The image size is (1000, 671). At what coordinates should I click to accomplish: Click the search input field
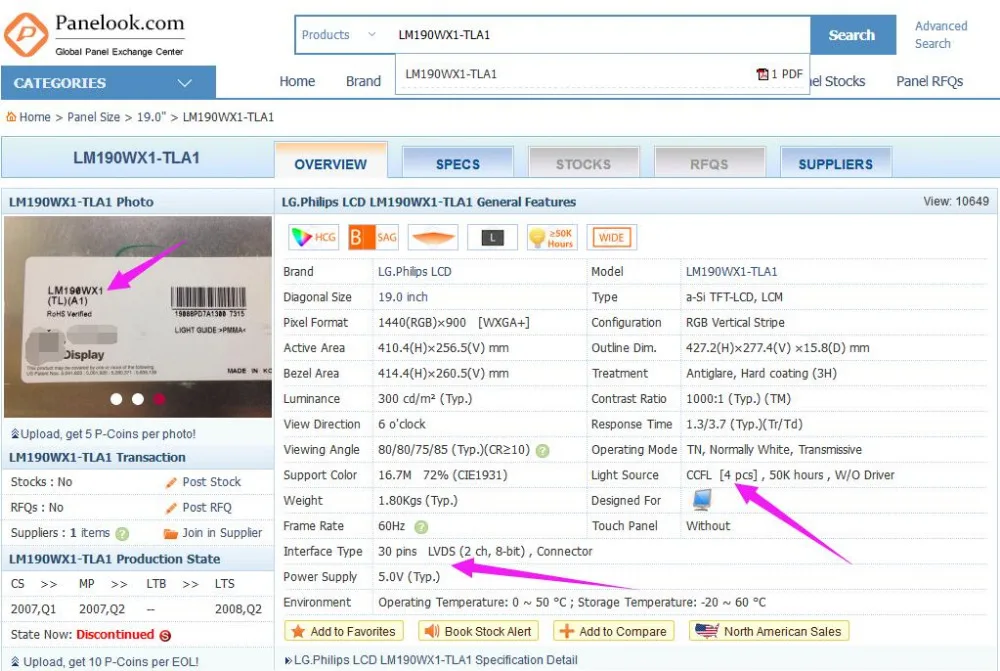coord(599,34)
